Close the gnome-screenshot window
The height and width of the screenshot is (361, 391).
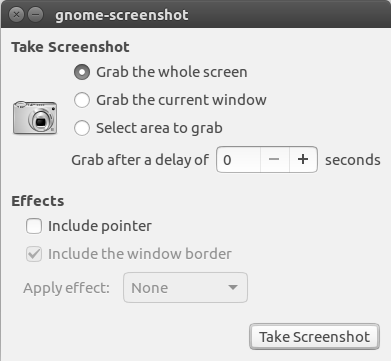click(16, 15)
